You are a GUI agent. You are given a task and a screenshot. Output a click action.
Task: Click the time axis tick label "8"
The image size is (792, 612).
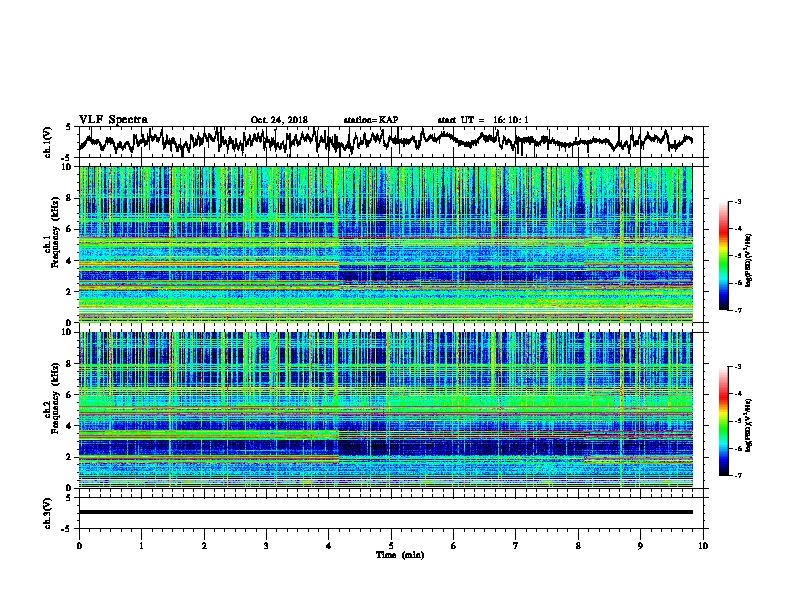click(x=578, y=546)
